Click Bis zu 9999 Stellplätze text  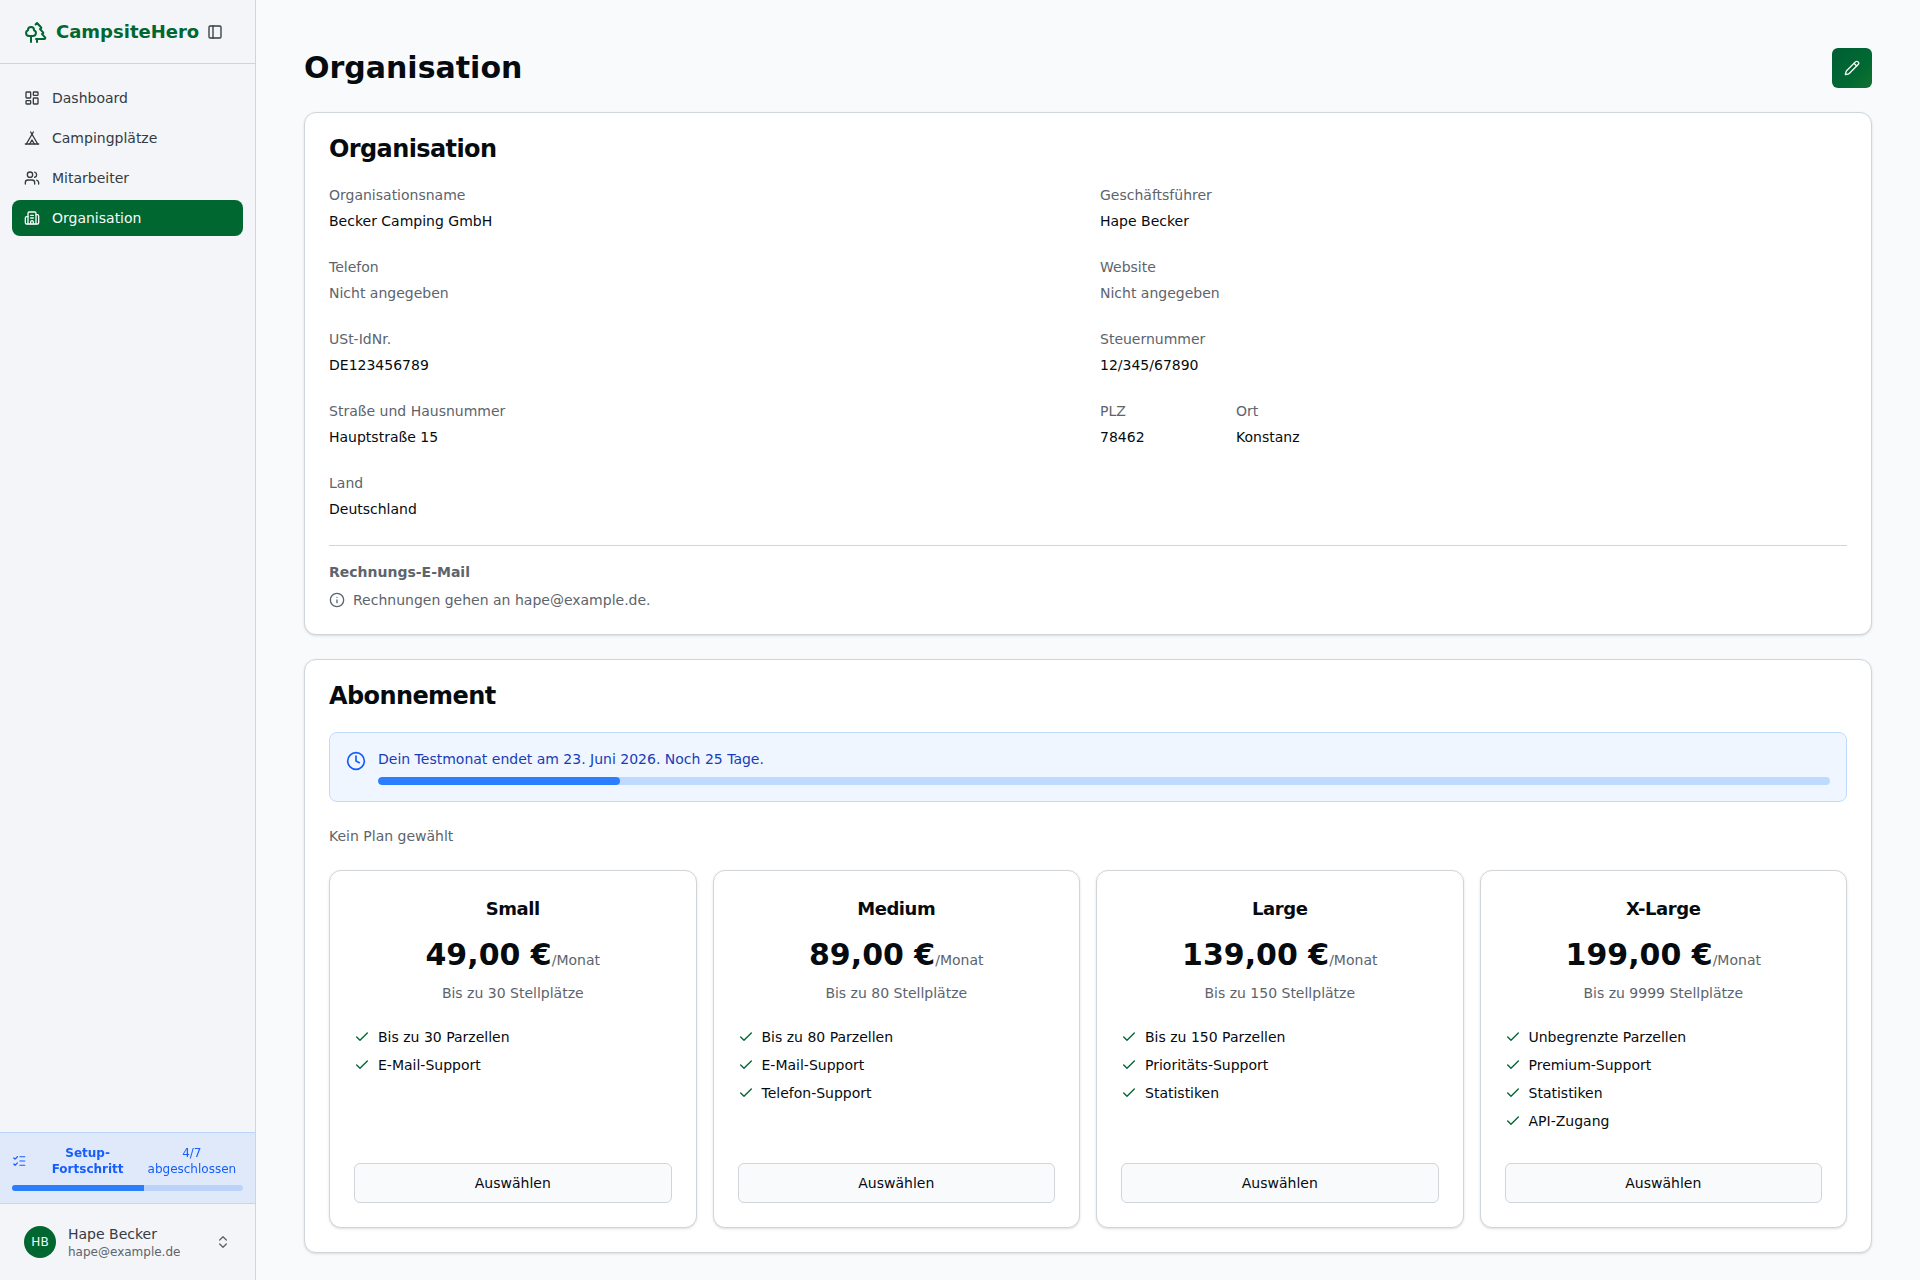click(1663, 993)
